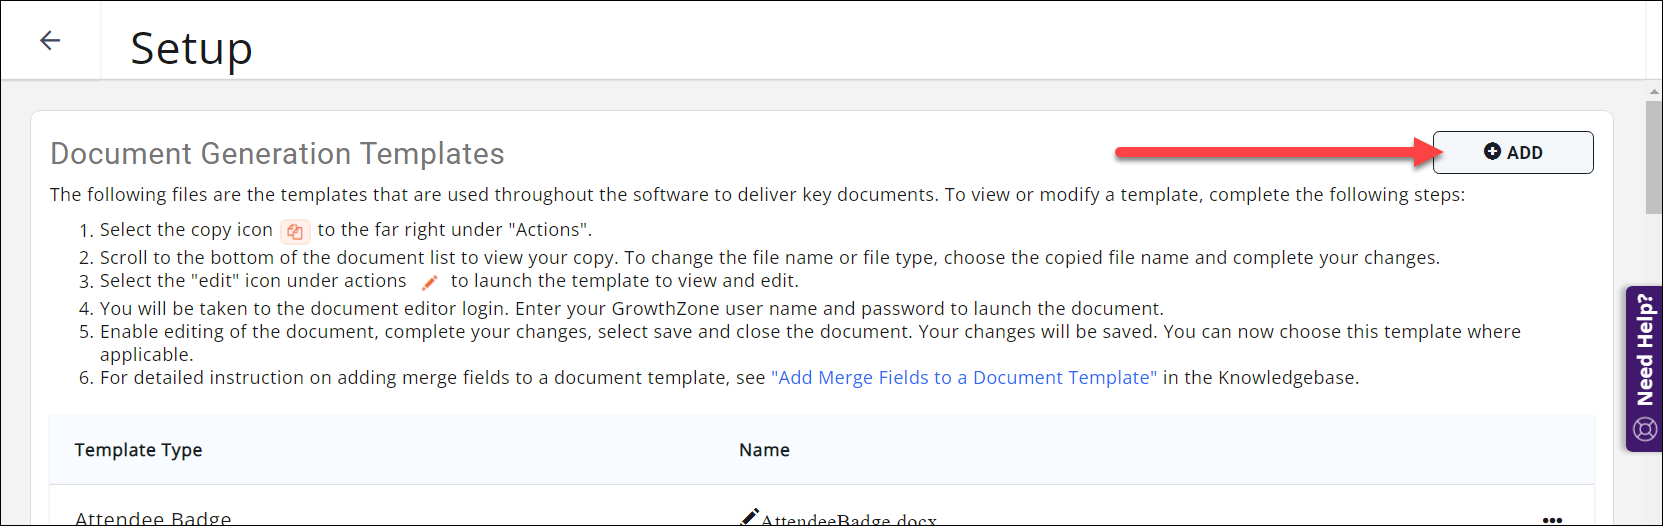Click the copy icon in step 1
Screen dimensions: 1663x526
295,231
